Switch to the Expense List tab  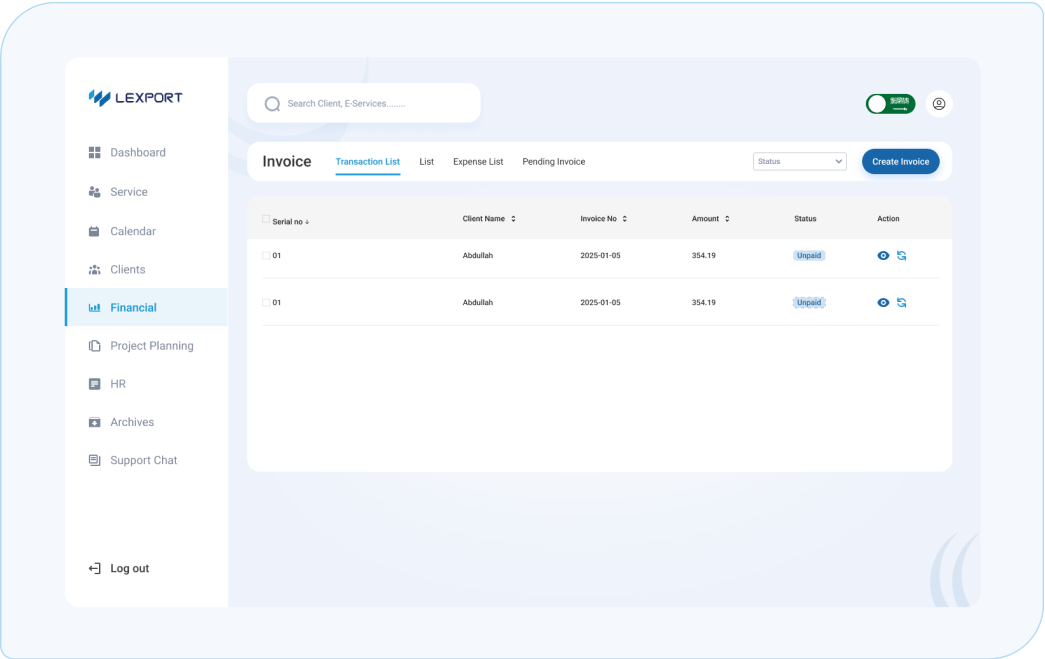click(x=478, y=162)
